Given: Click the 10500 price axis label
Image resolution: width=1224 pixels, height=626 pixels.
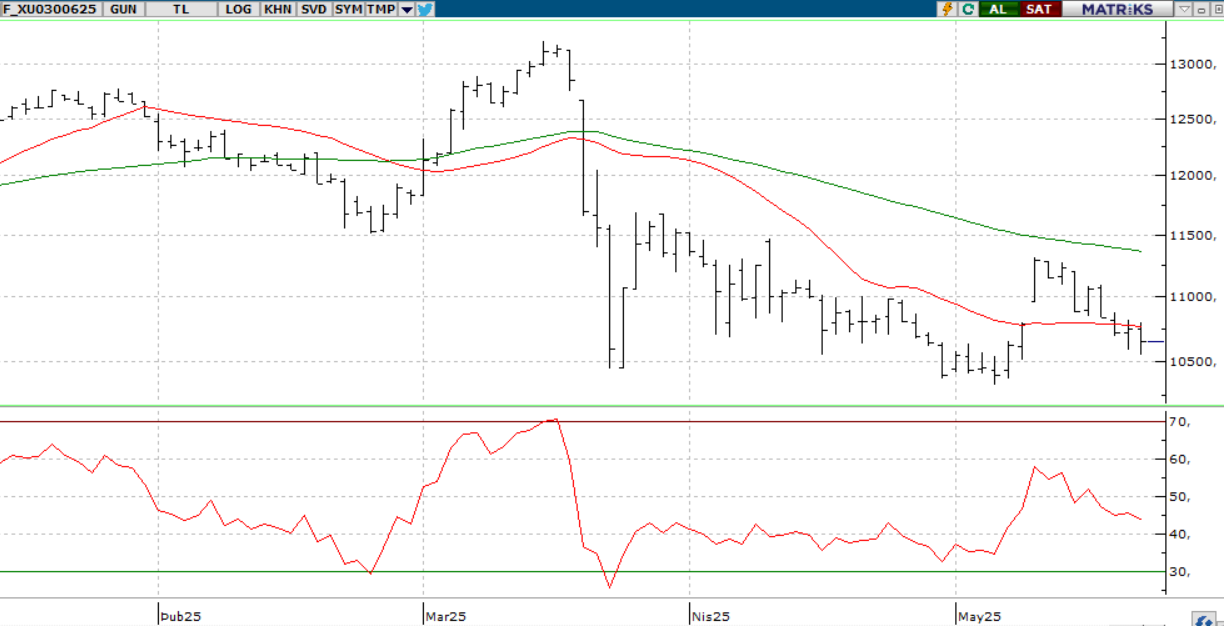Looking at the screenshot, I should 1195,362.
